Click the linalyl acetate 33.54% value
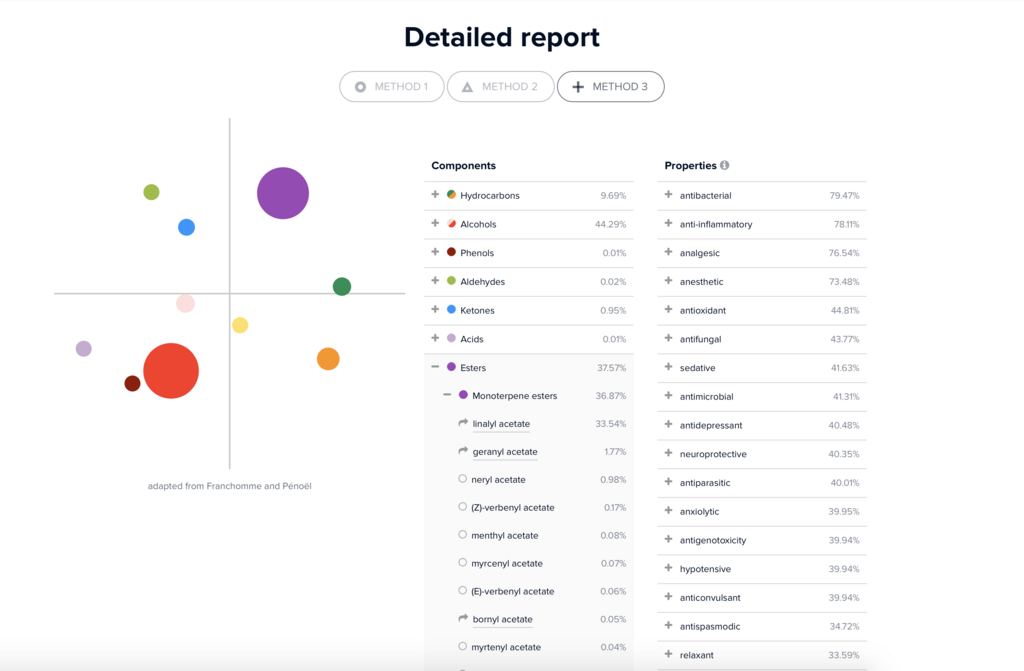The height and width of the screenshot is (671, 1024). 611,424
